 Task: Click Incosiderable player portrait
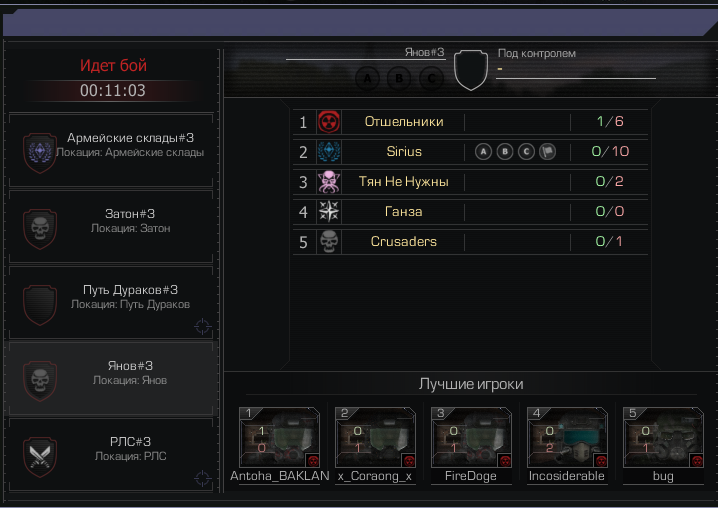point(567,437)
